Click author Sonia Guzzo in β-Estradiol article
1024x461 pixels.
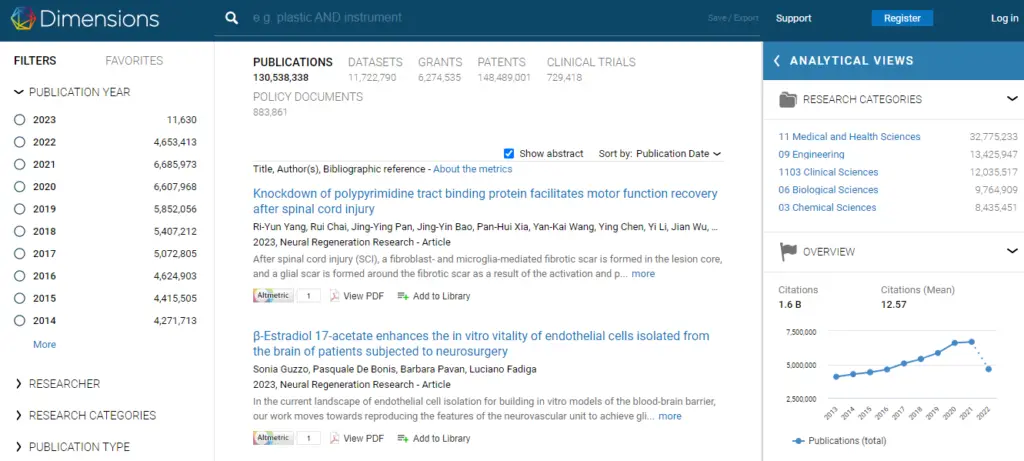tap(280, 369)
